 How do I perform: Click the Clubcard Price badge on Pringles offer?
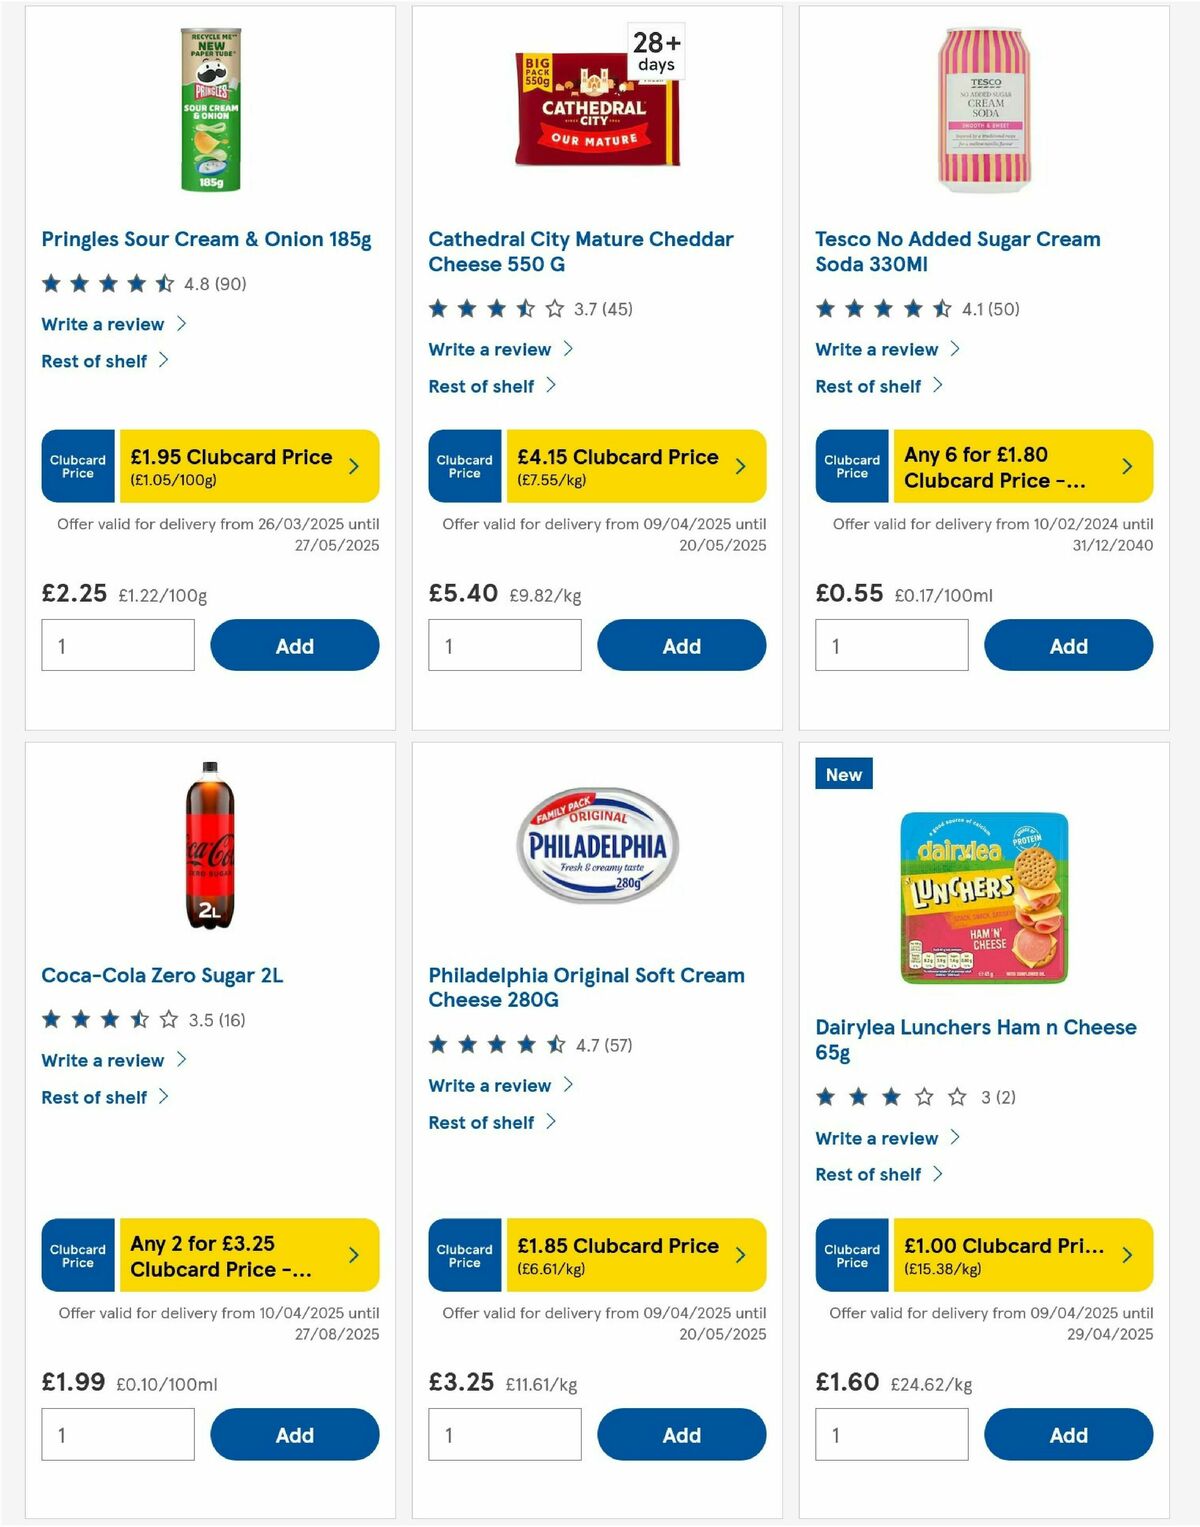coord(77,465)
